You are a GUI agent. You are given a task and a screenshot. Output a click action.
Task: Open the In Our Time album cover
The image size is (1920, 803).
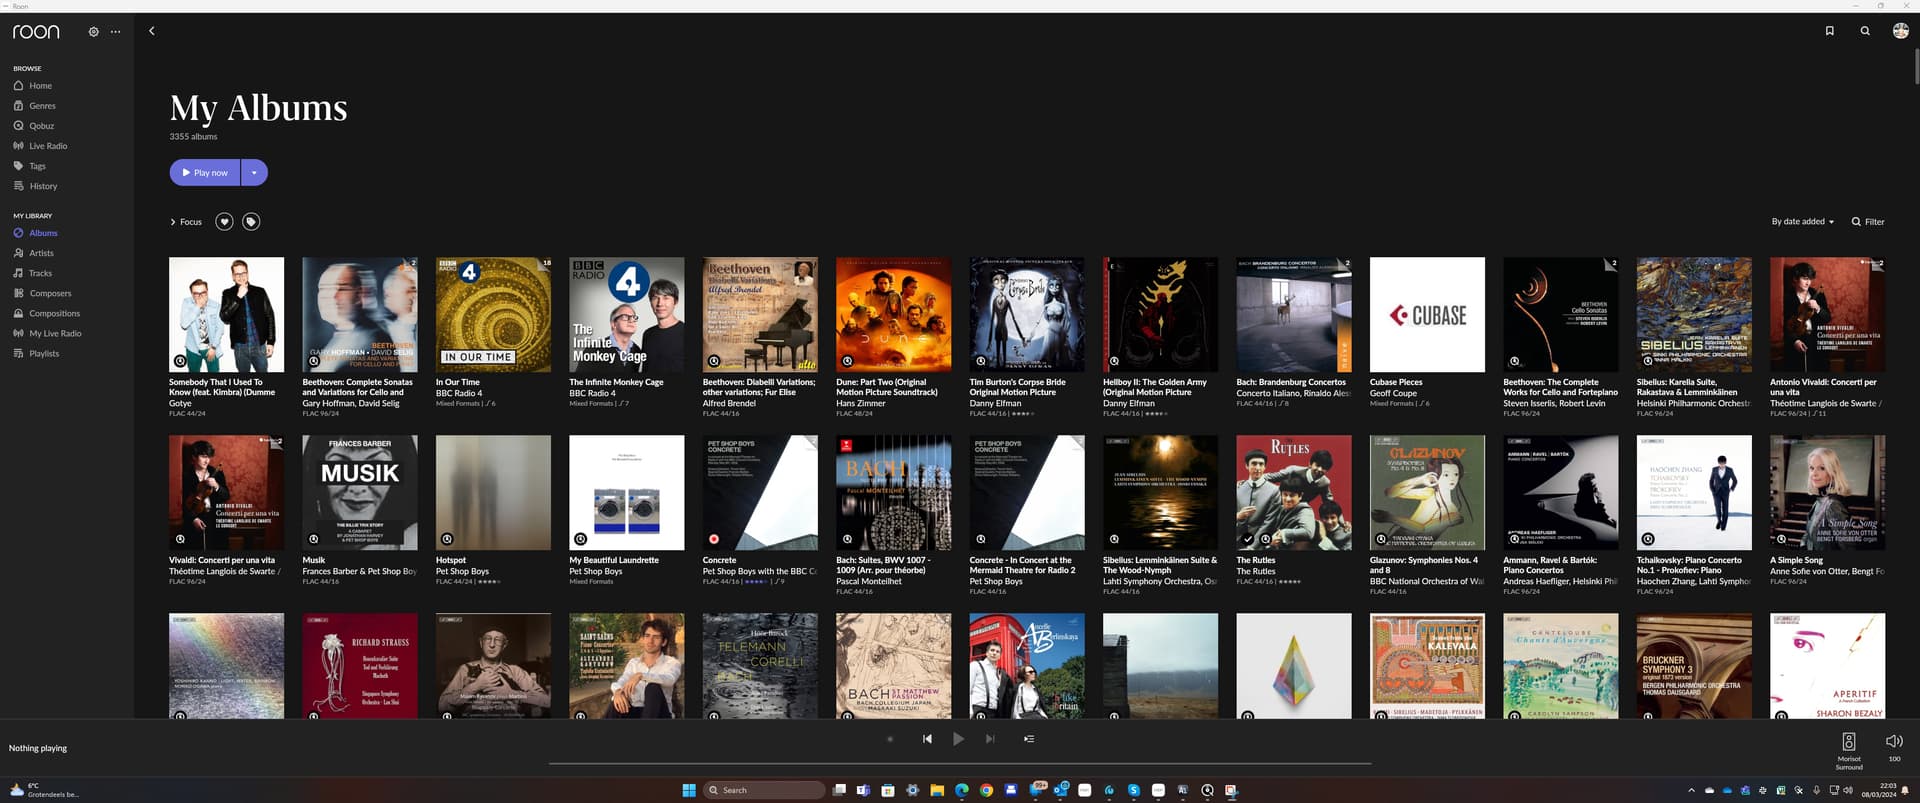[493, 315]
